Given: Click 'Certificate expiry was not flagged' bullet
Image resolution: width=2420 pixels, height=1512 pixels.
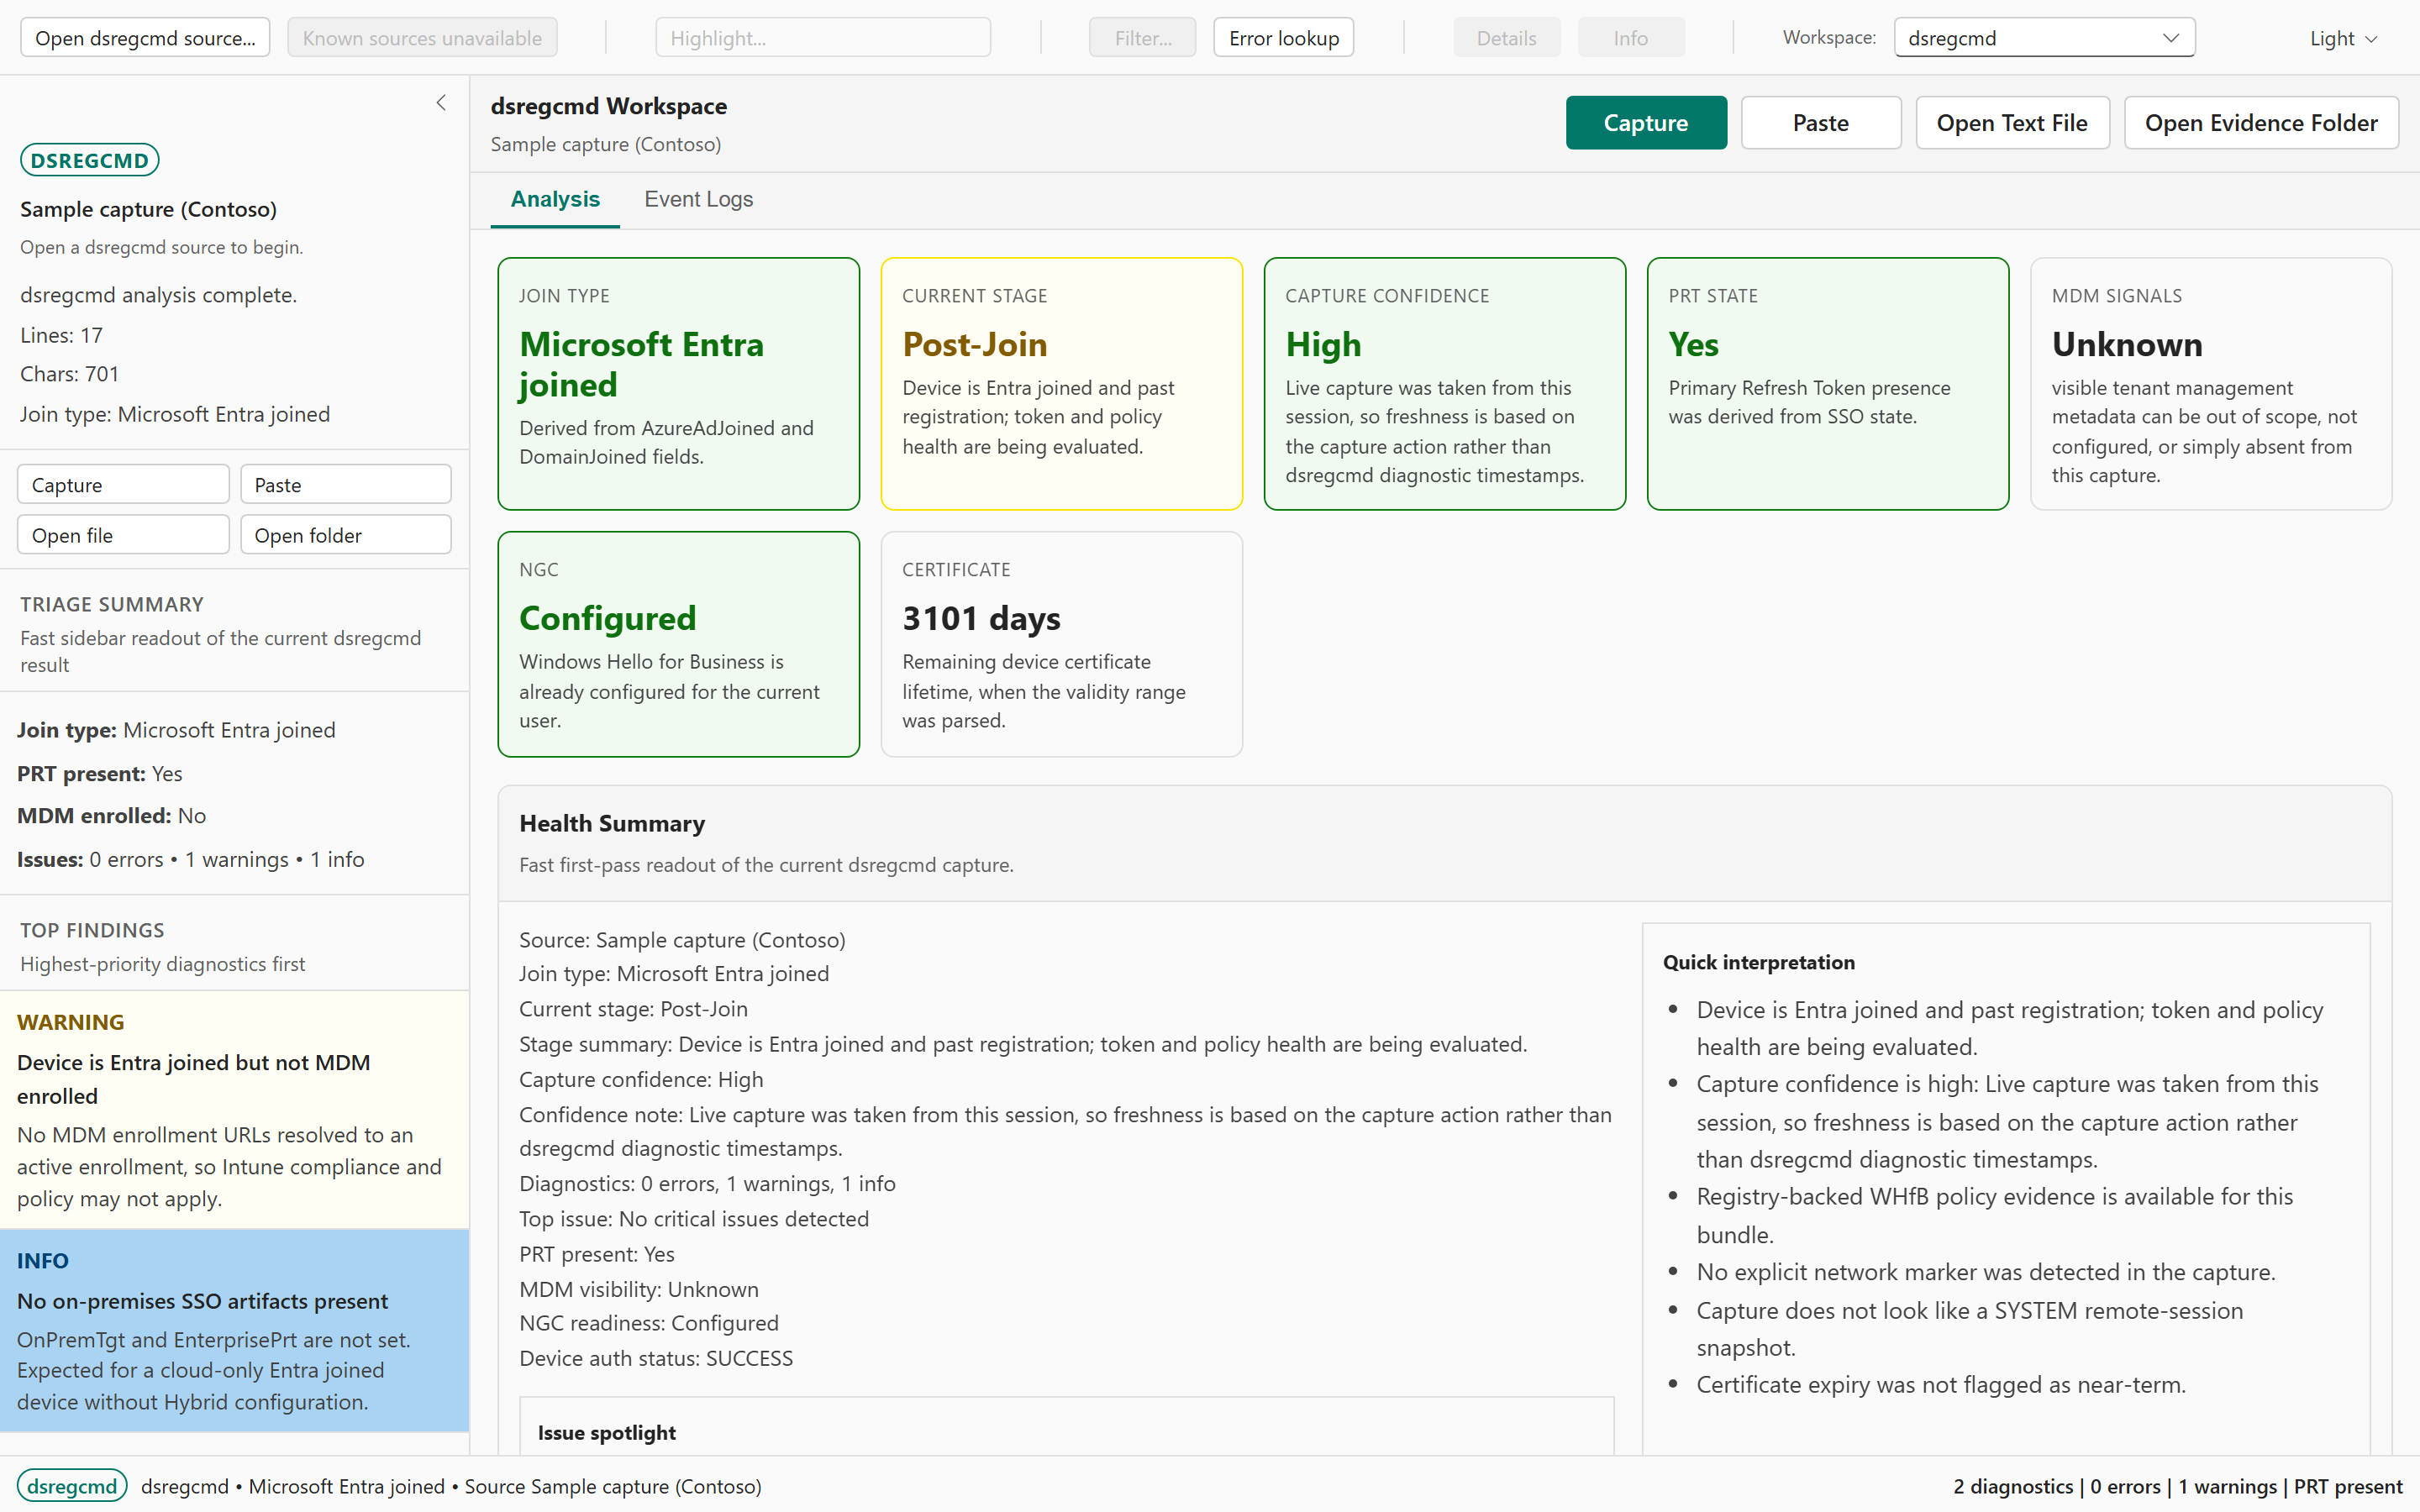Looking at the screenshot, I should click(1941, 1385).
